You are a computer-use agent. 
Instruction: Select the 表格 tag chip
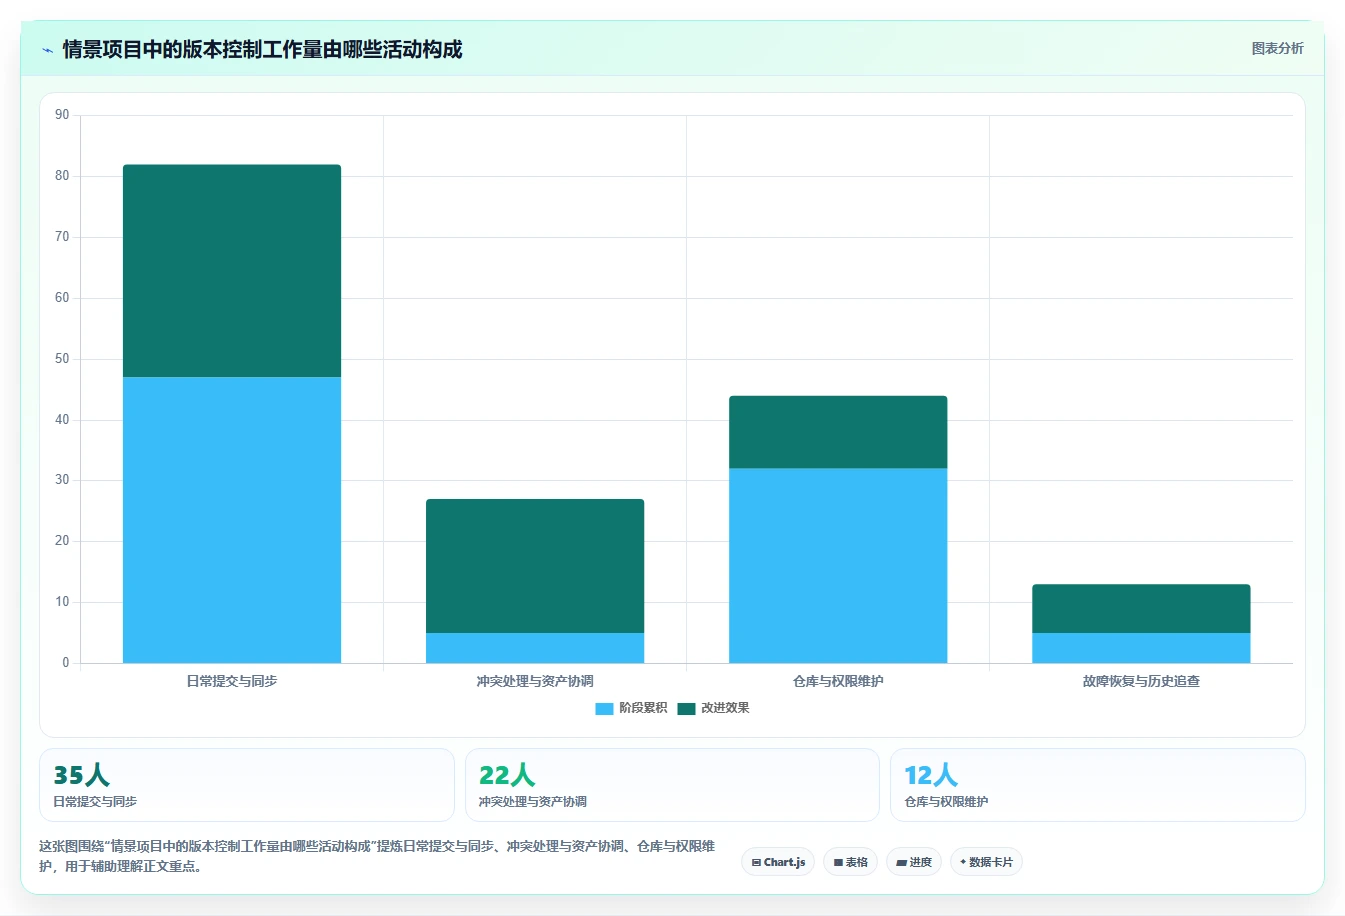tap(850, 862)
